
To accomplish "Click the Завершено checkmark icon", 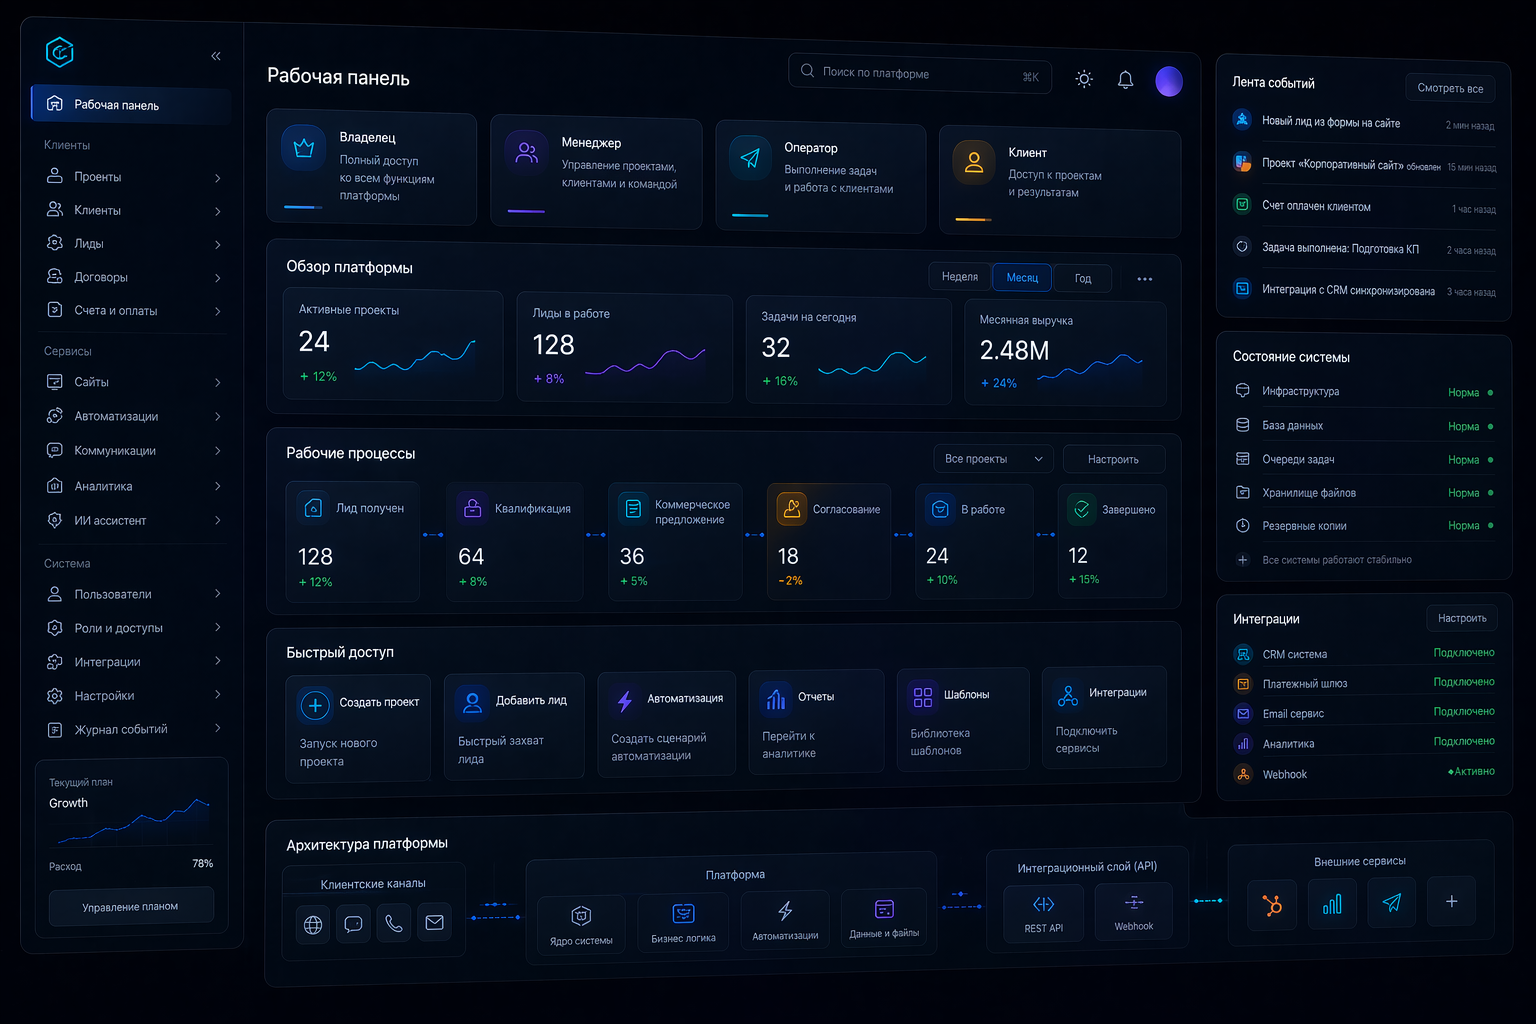I will [1082, 509].
